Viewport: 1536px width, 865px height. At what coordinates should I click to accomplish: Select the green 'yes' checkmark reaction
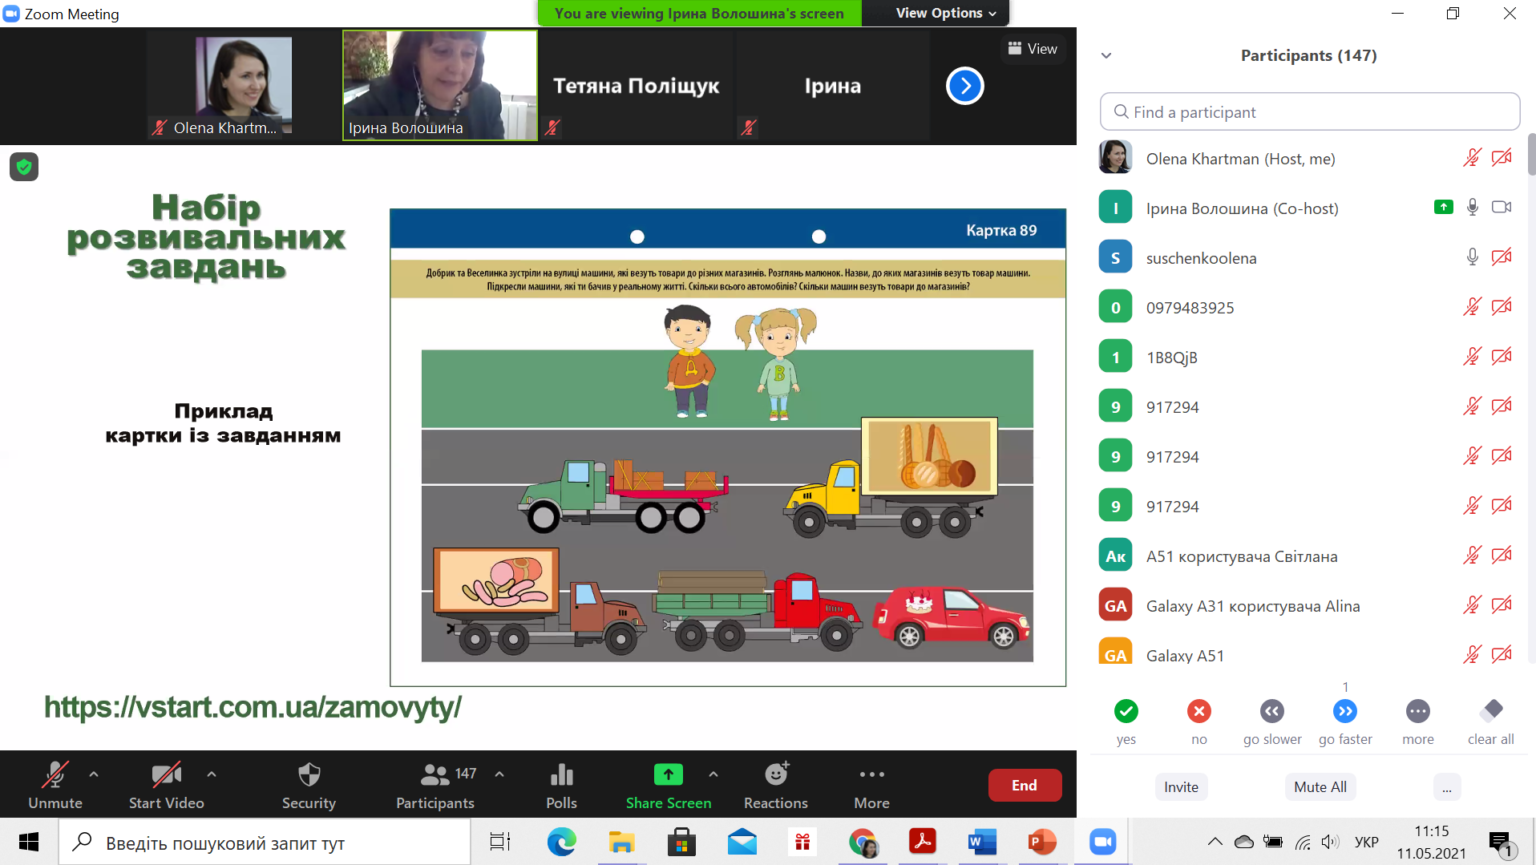[1126, 711]
